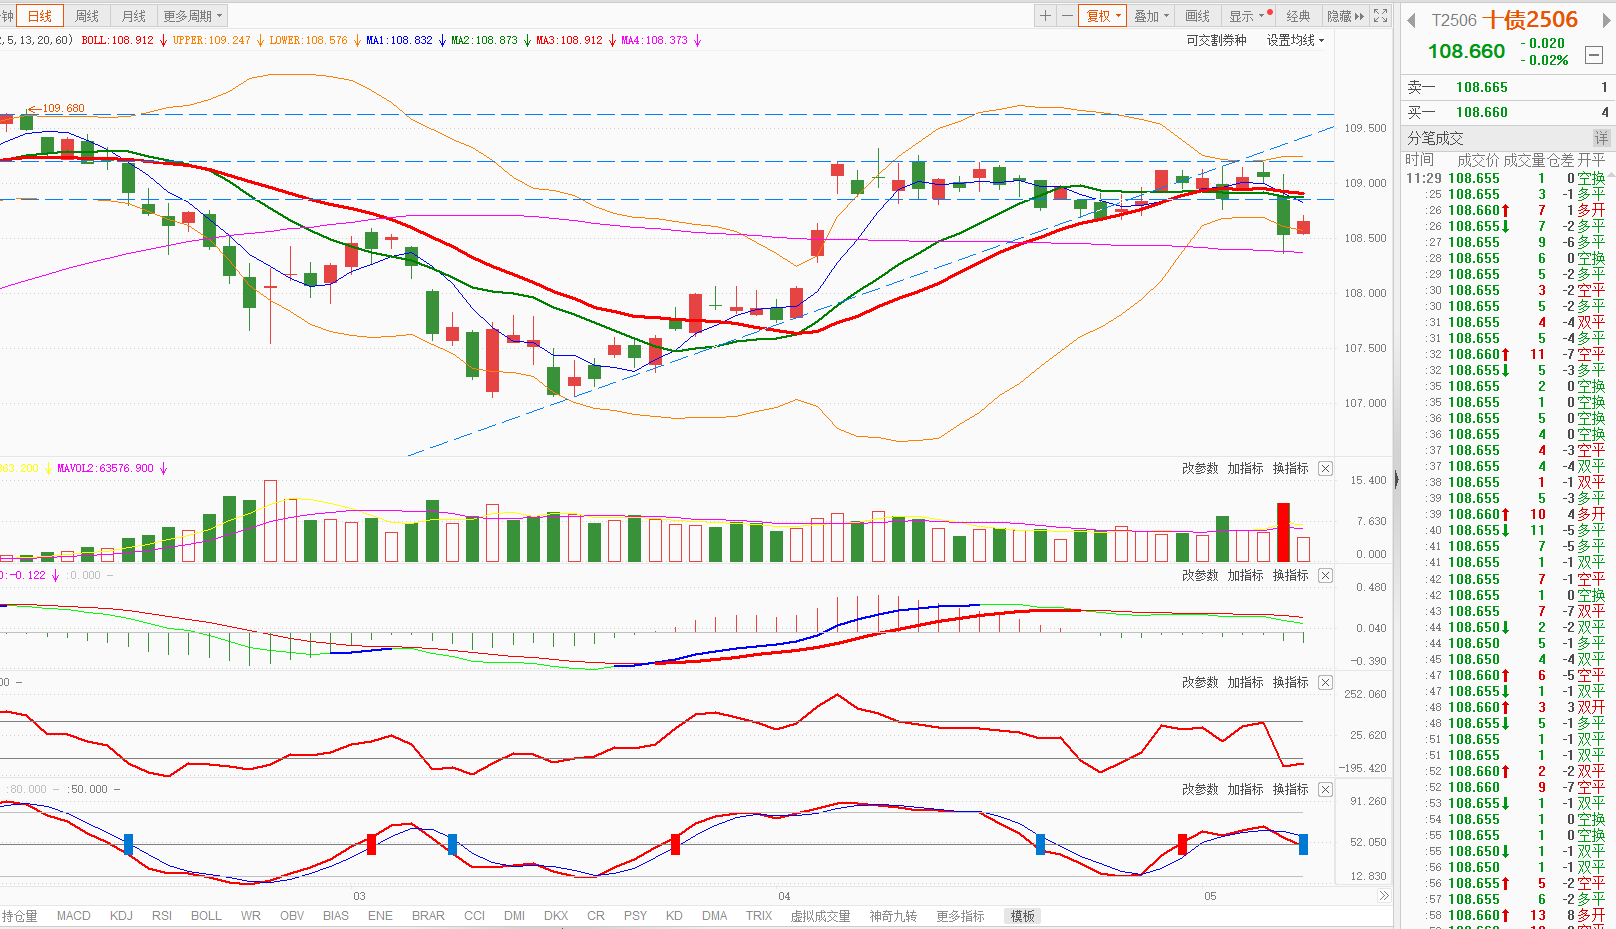
Task: Click 改参数 in the MACD panel
Action: coord(1200,575)
